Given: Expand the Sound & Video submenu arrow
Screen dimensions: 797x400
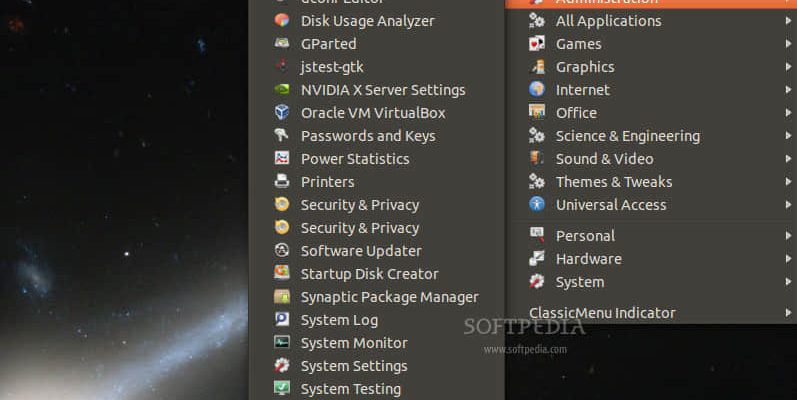Looking at the screenshot, I should [x=788, y=159].
